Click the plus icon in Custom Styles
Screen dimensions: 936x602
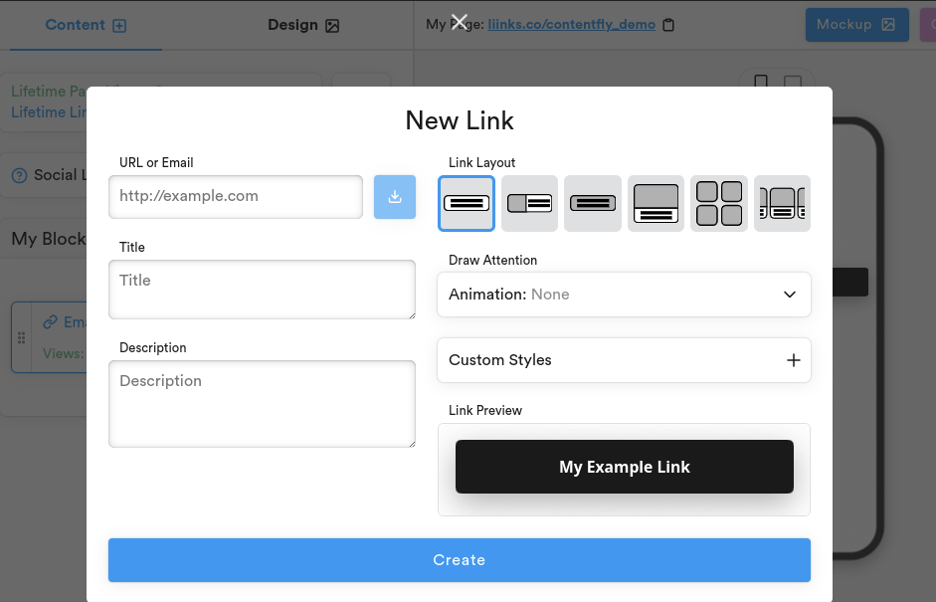(793, 360)
